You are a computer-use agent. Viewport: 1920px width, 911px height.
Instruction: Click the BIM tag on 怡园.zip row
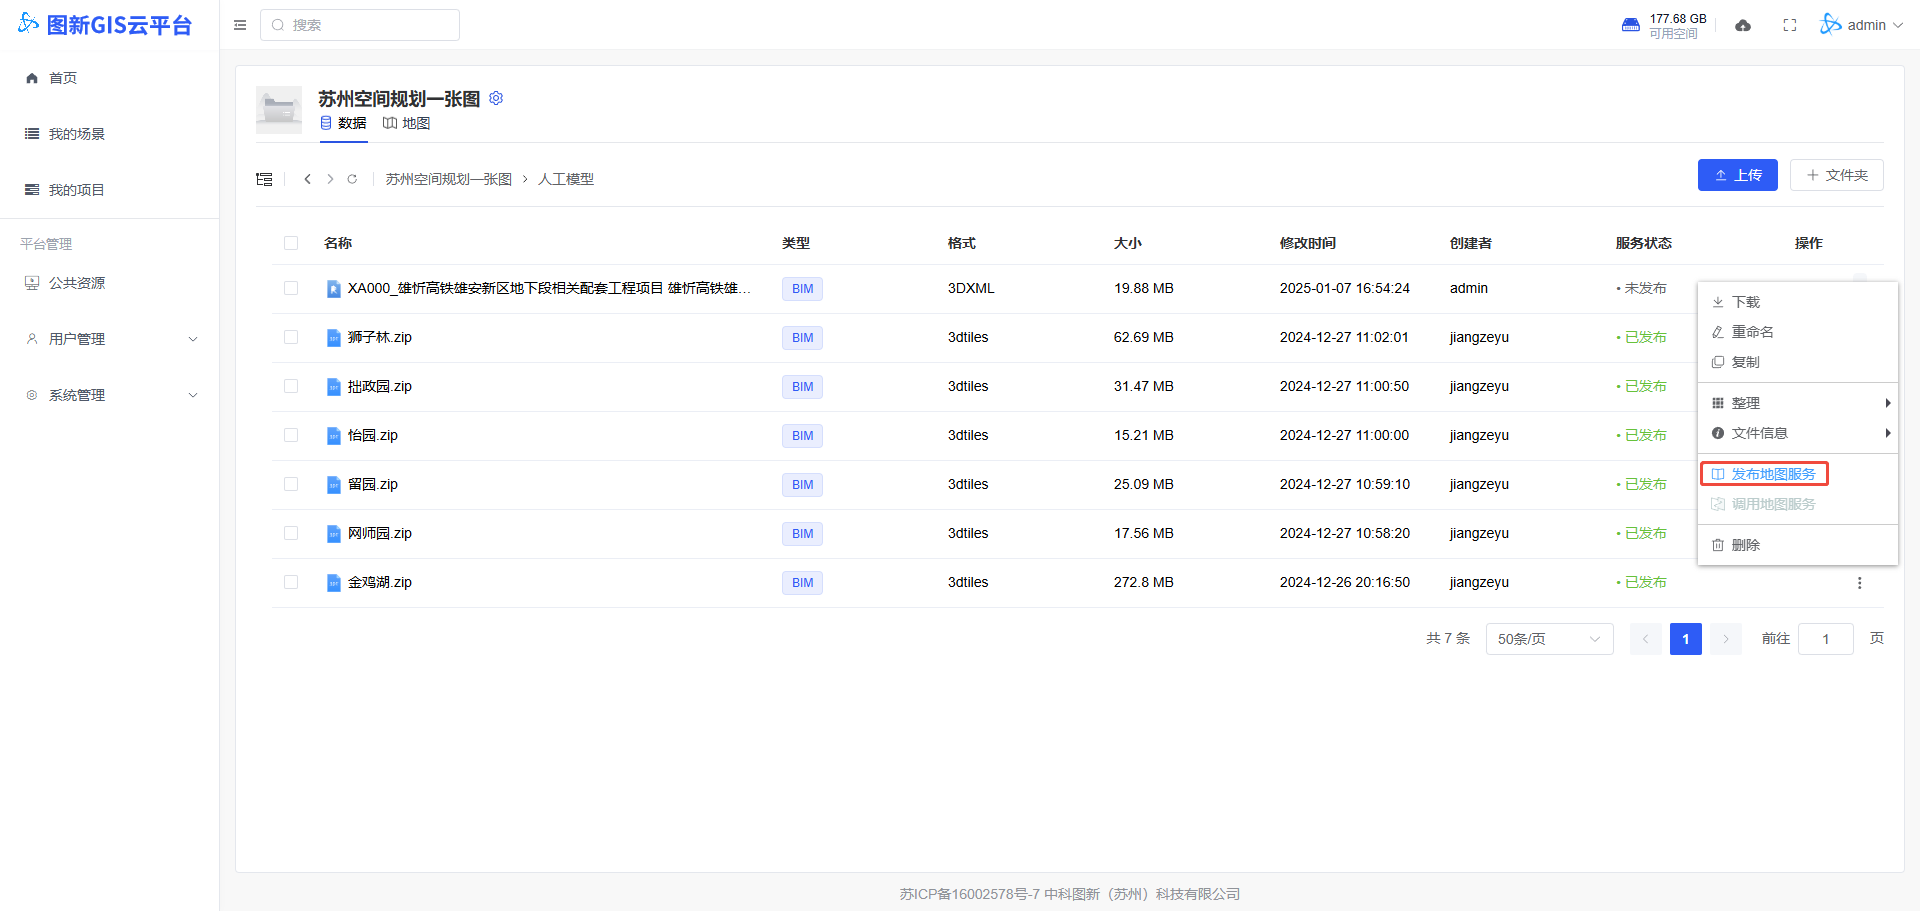tap(802, 436)
